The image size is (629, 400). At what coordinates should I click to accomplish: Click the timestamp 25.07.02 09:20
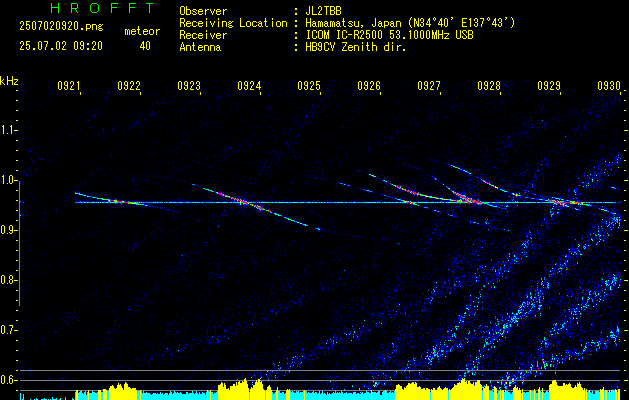[61, 46]
